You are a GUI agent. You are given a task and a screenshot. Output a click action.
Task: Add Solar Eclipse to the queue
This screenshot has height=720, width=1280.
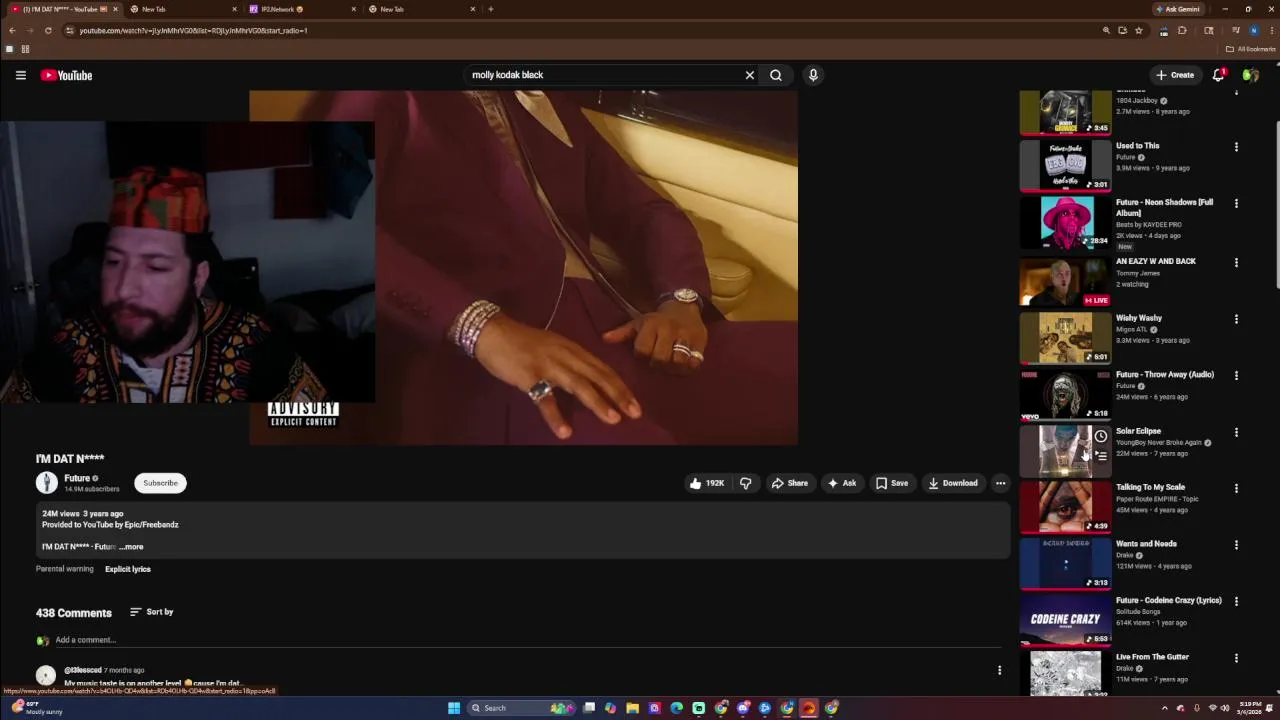click(x=1101, y=456)
